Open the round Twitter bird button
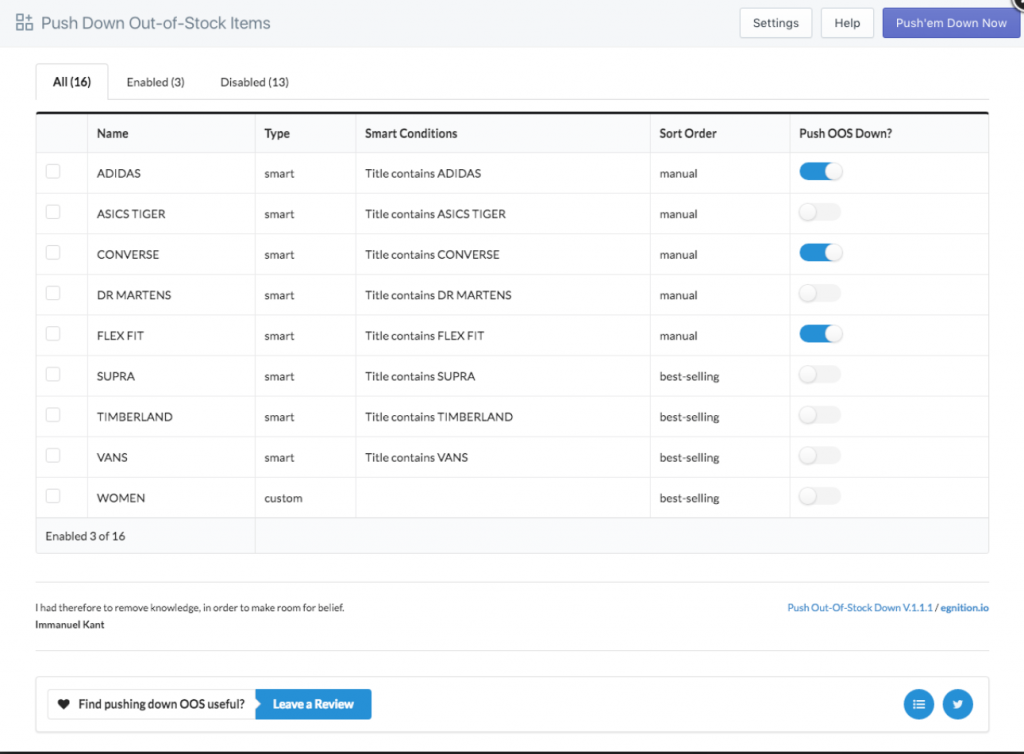The height and width of the screenshot is (754, 1024). click(x=957, y=704)
